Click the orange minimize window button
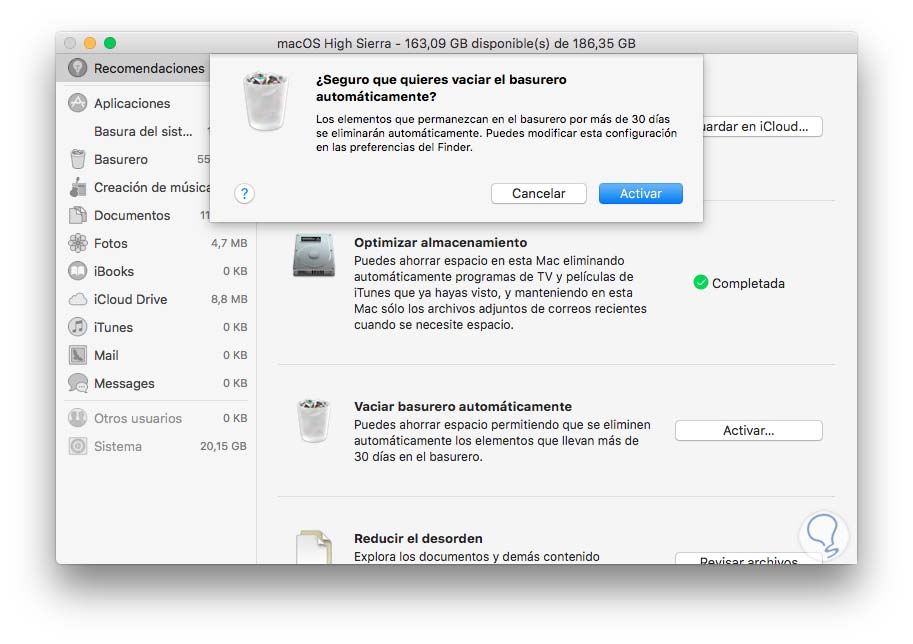The width and height of the screenshot is (913, 644). pyautogui.click(x=90, y=43)
